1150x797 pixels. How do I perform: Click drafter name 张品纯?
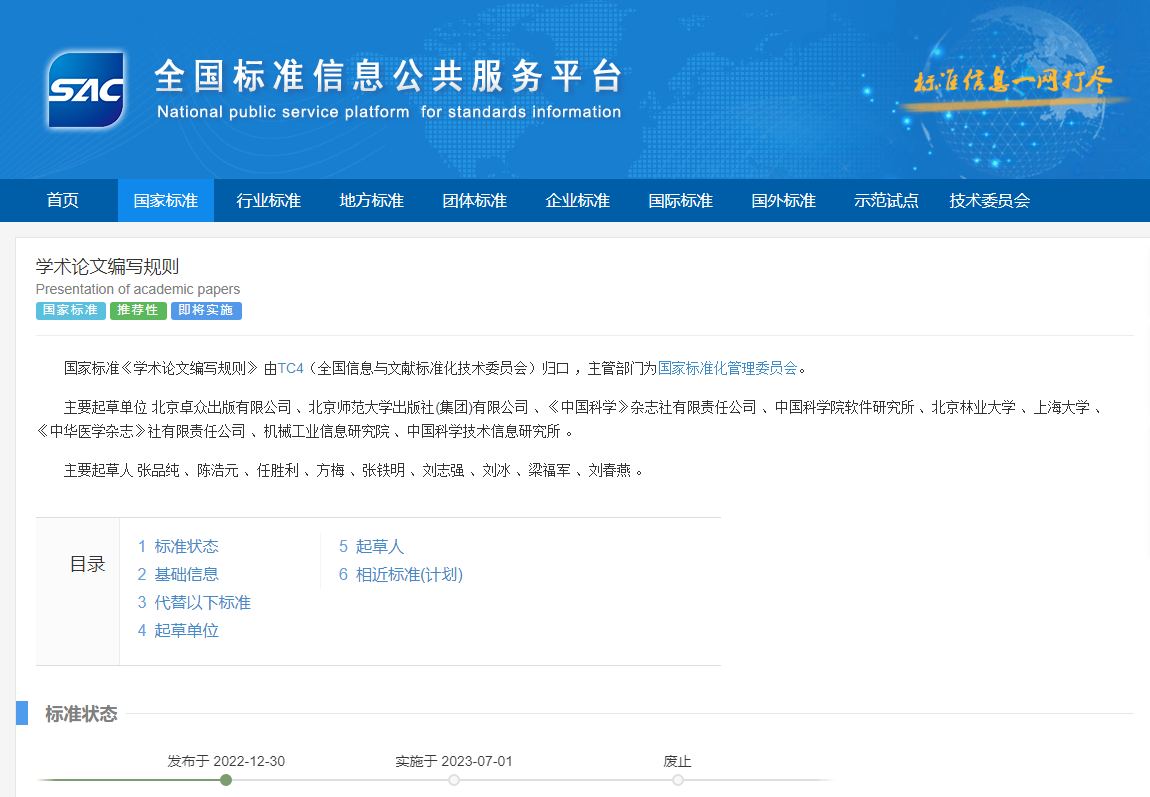158,470
